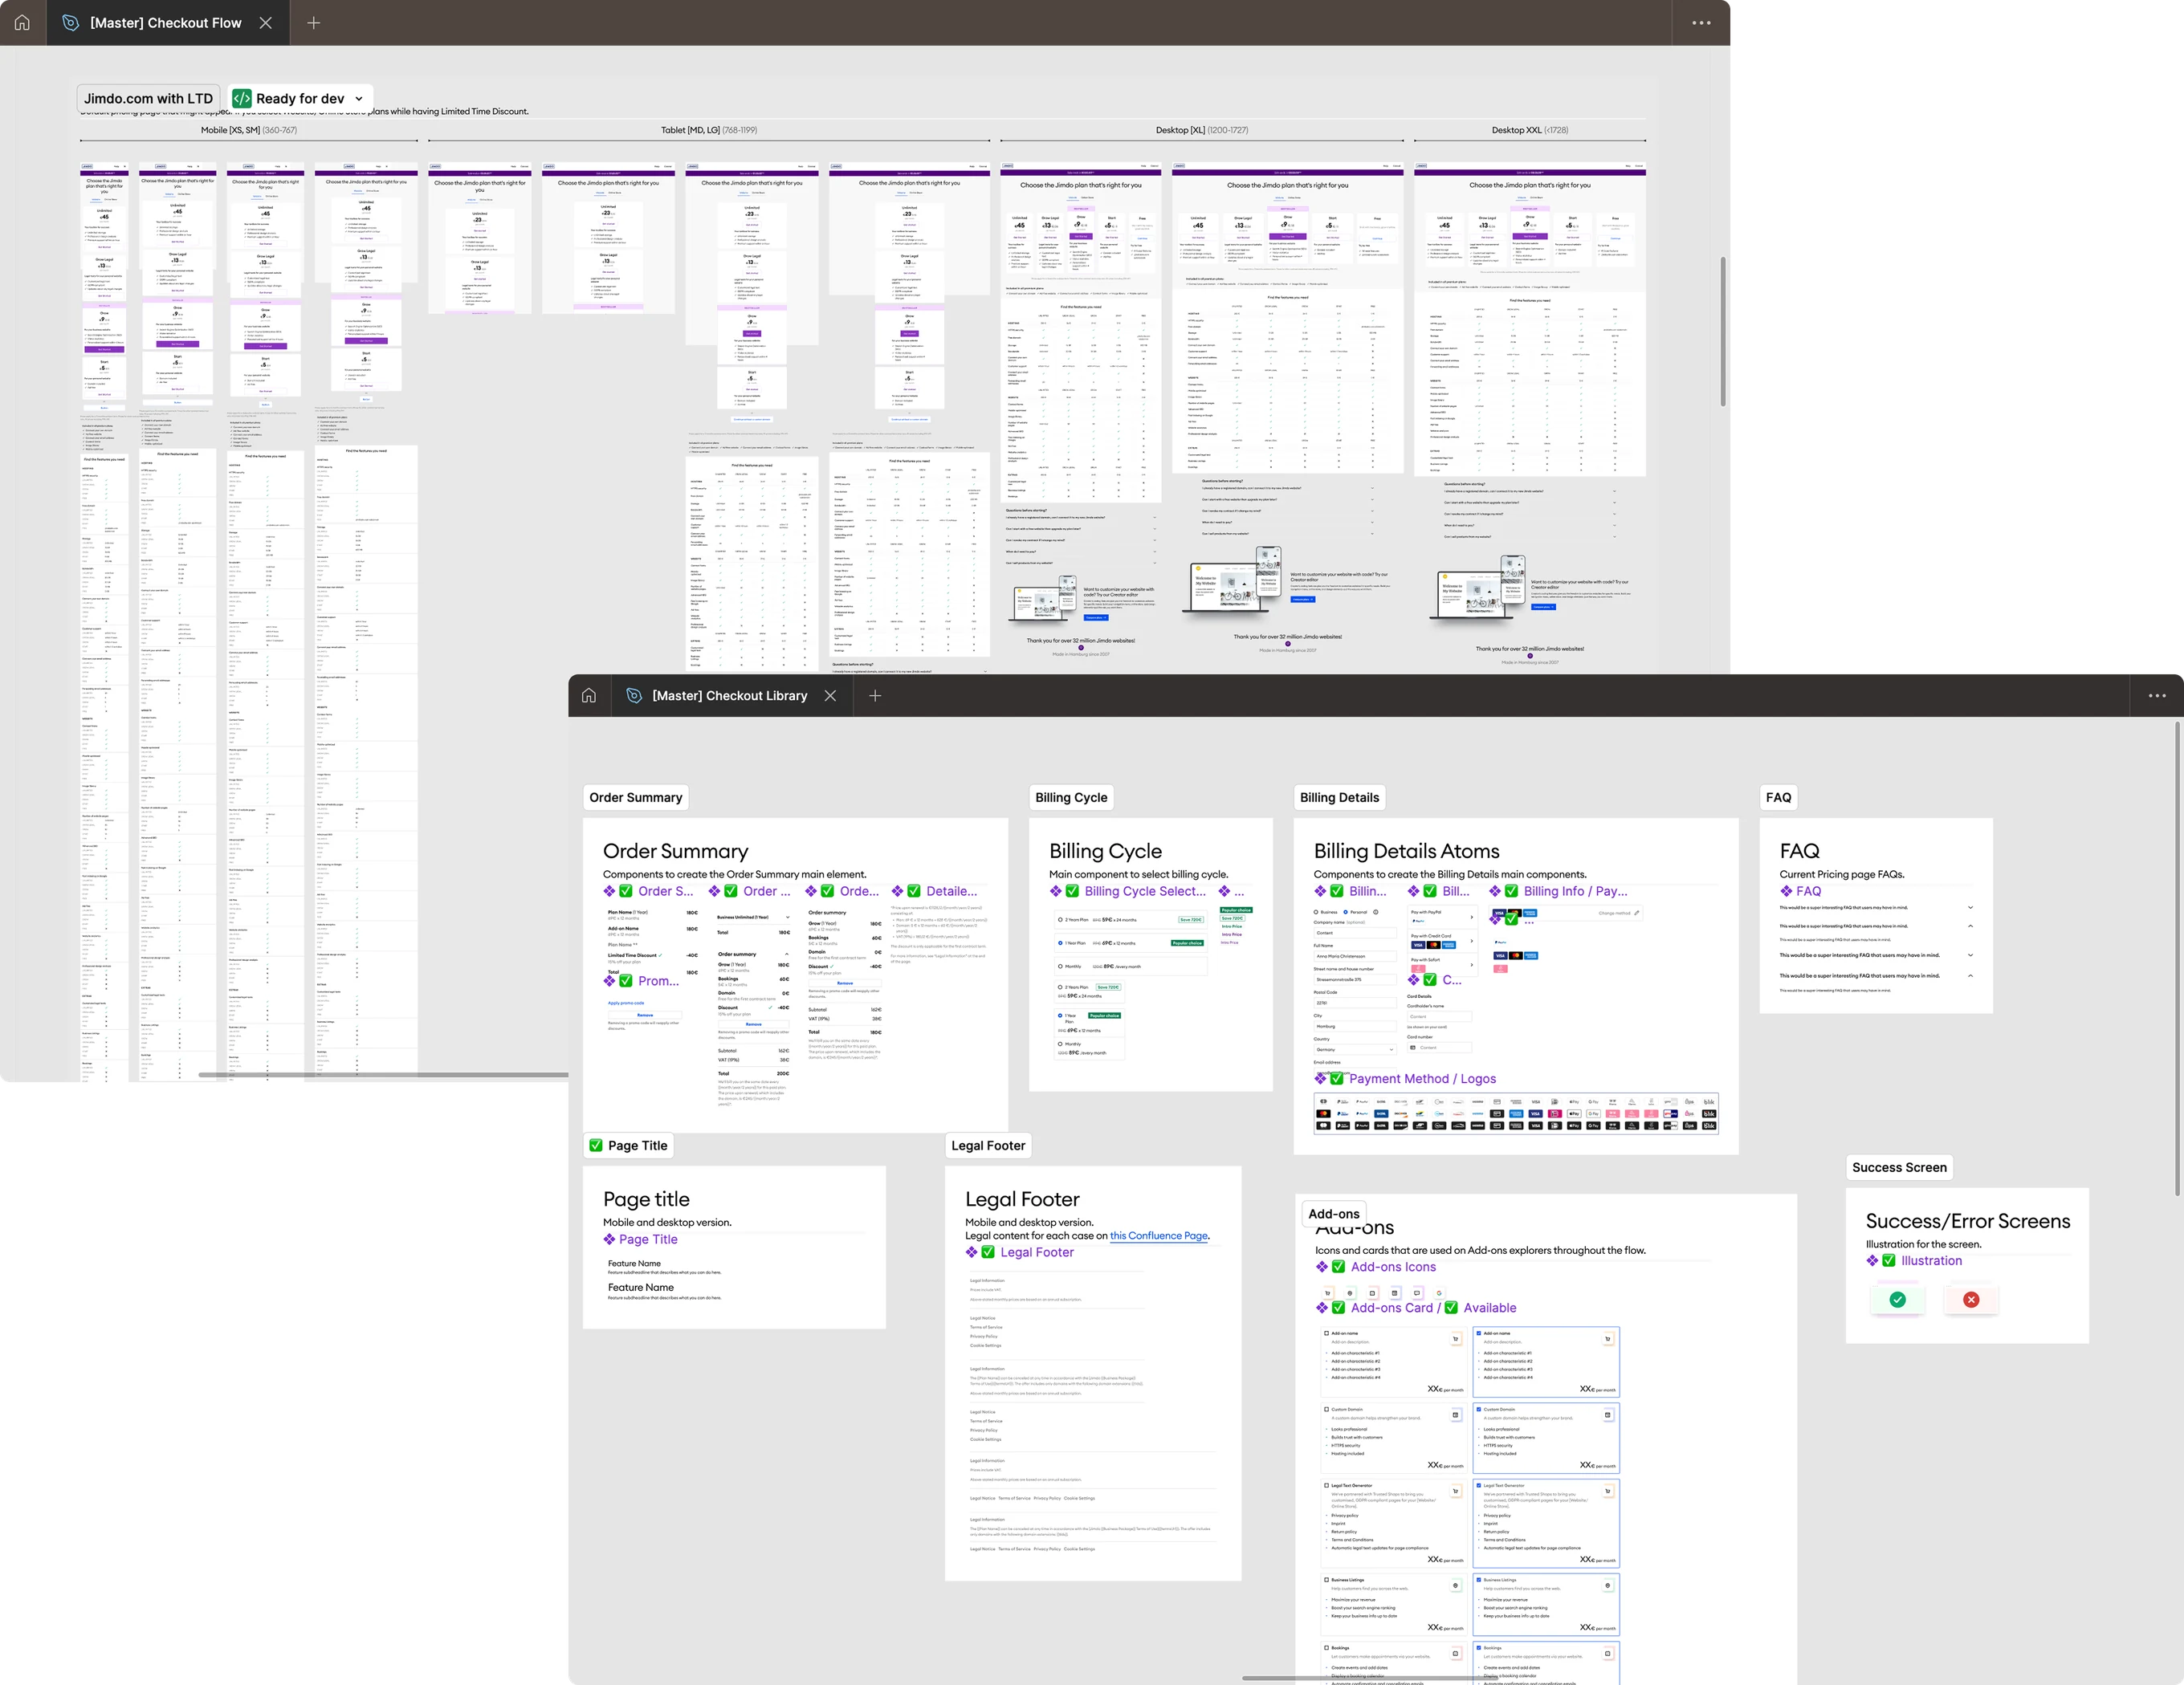2184x1685 pixels.
Task: Click the Google add-on icon
Action: coord(1439,1293)
